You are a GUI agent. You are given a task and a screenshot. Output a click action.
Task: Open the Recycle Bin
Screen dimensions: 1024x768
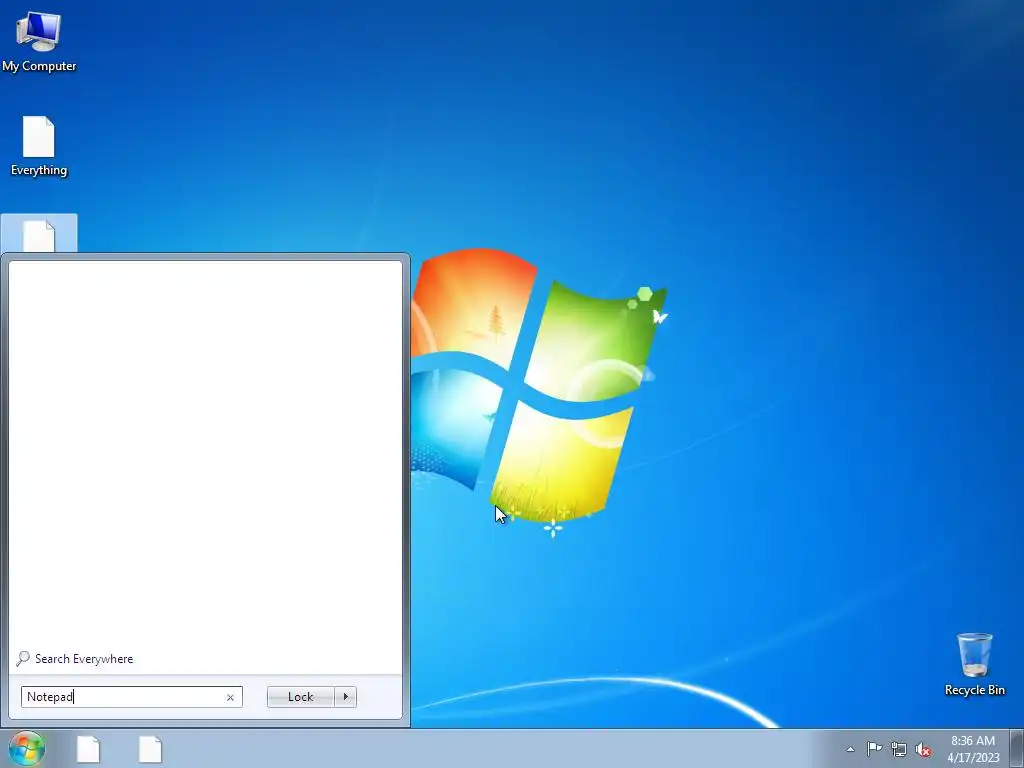[x=974, y=664]
